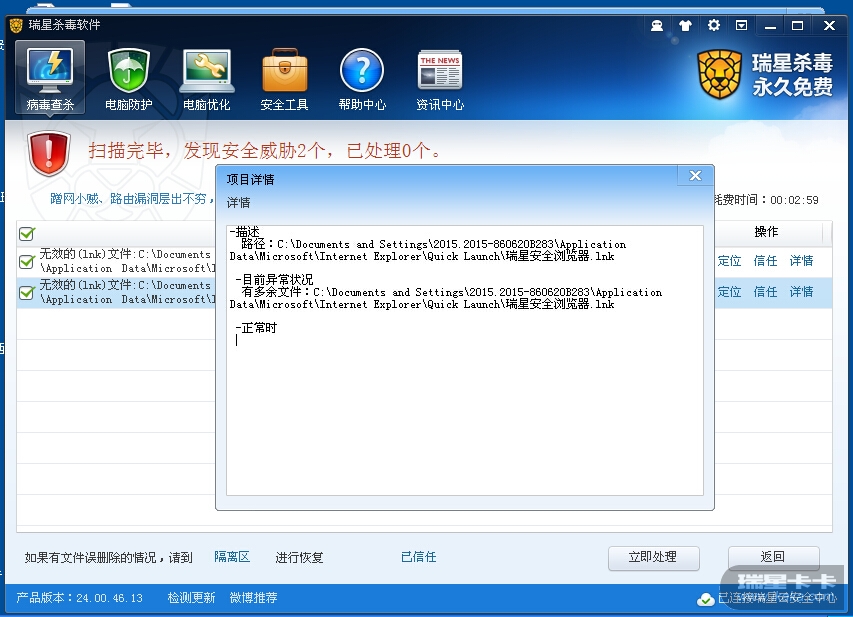Open the 帮助中心 question mark section

click(x=362, y=79)
